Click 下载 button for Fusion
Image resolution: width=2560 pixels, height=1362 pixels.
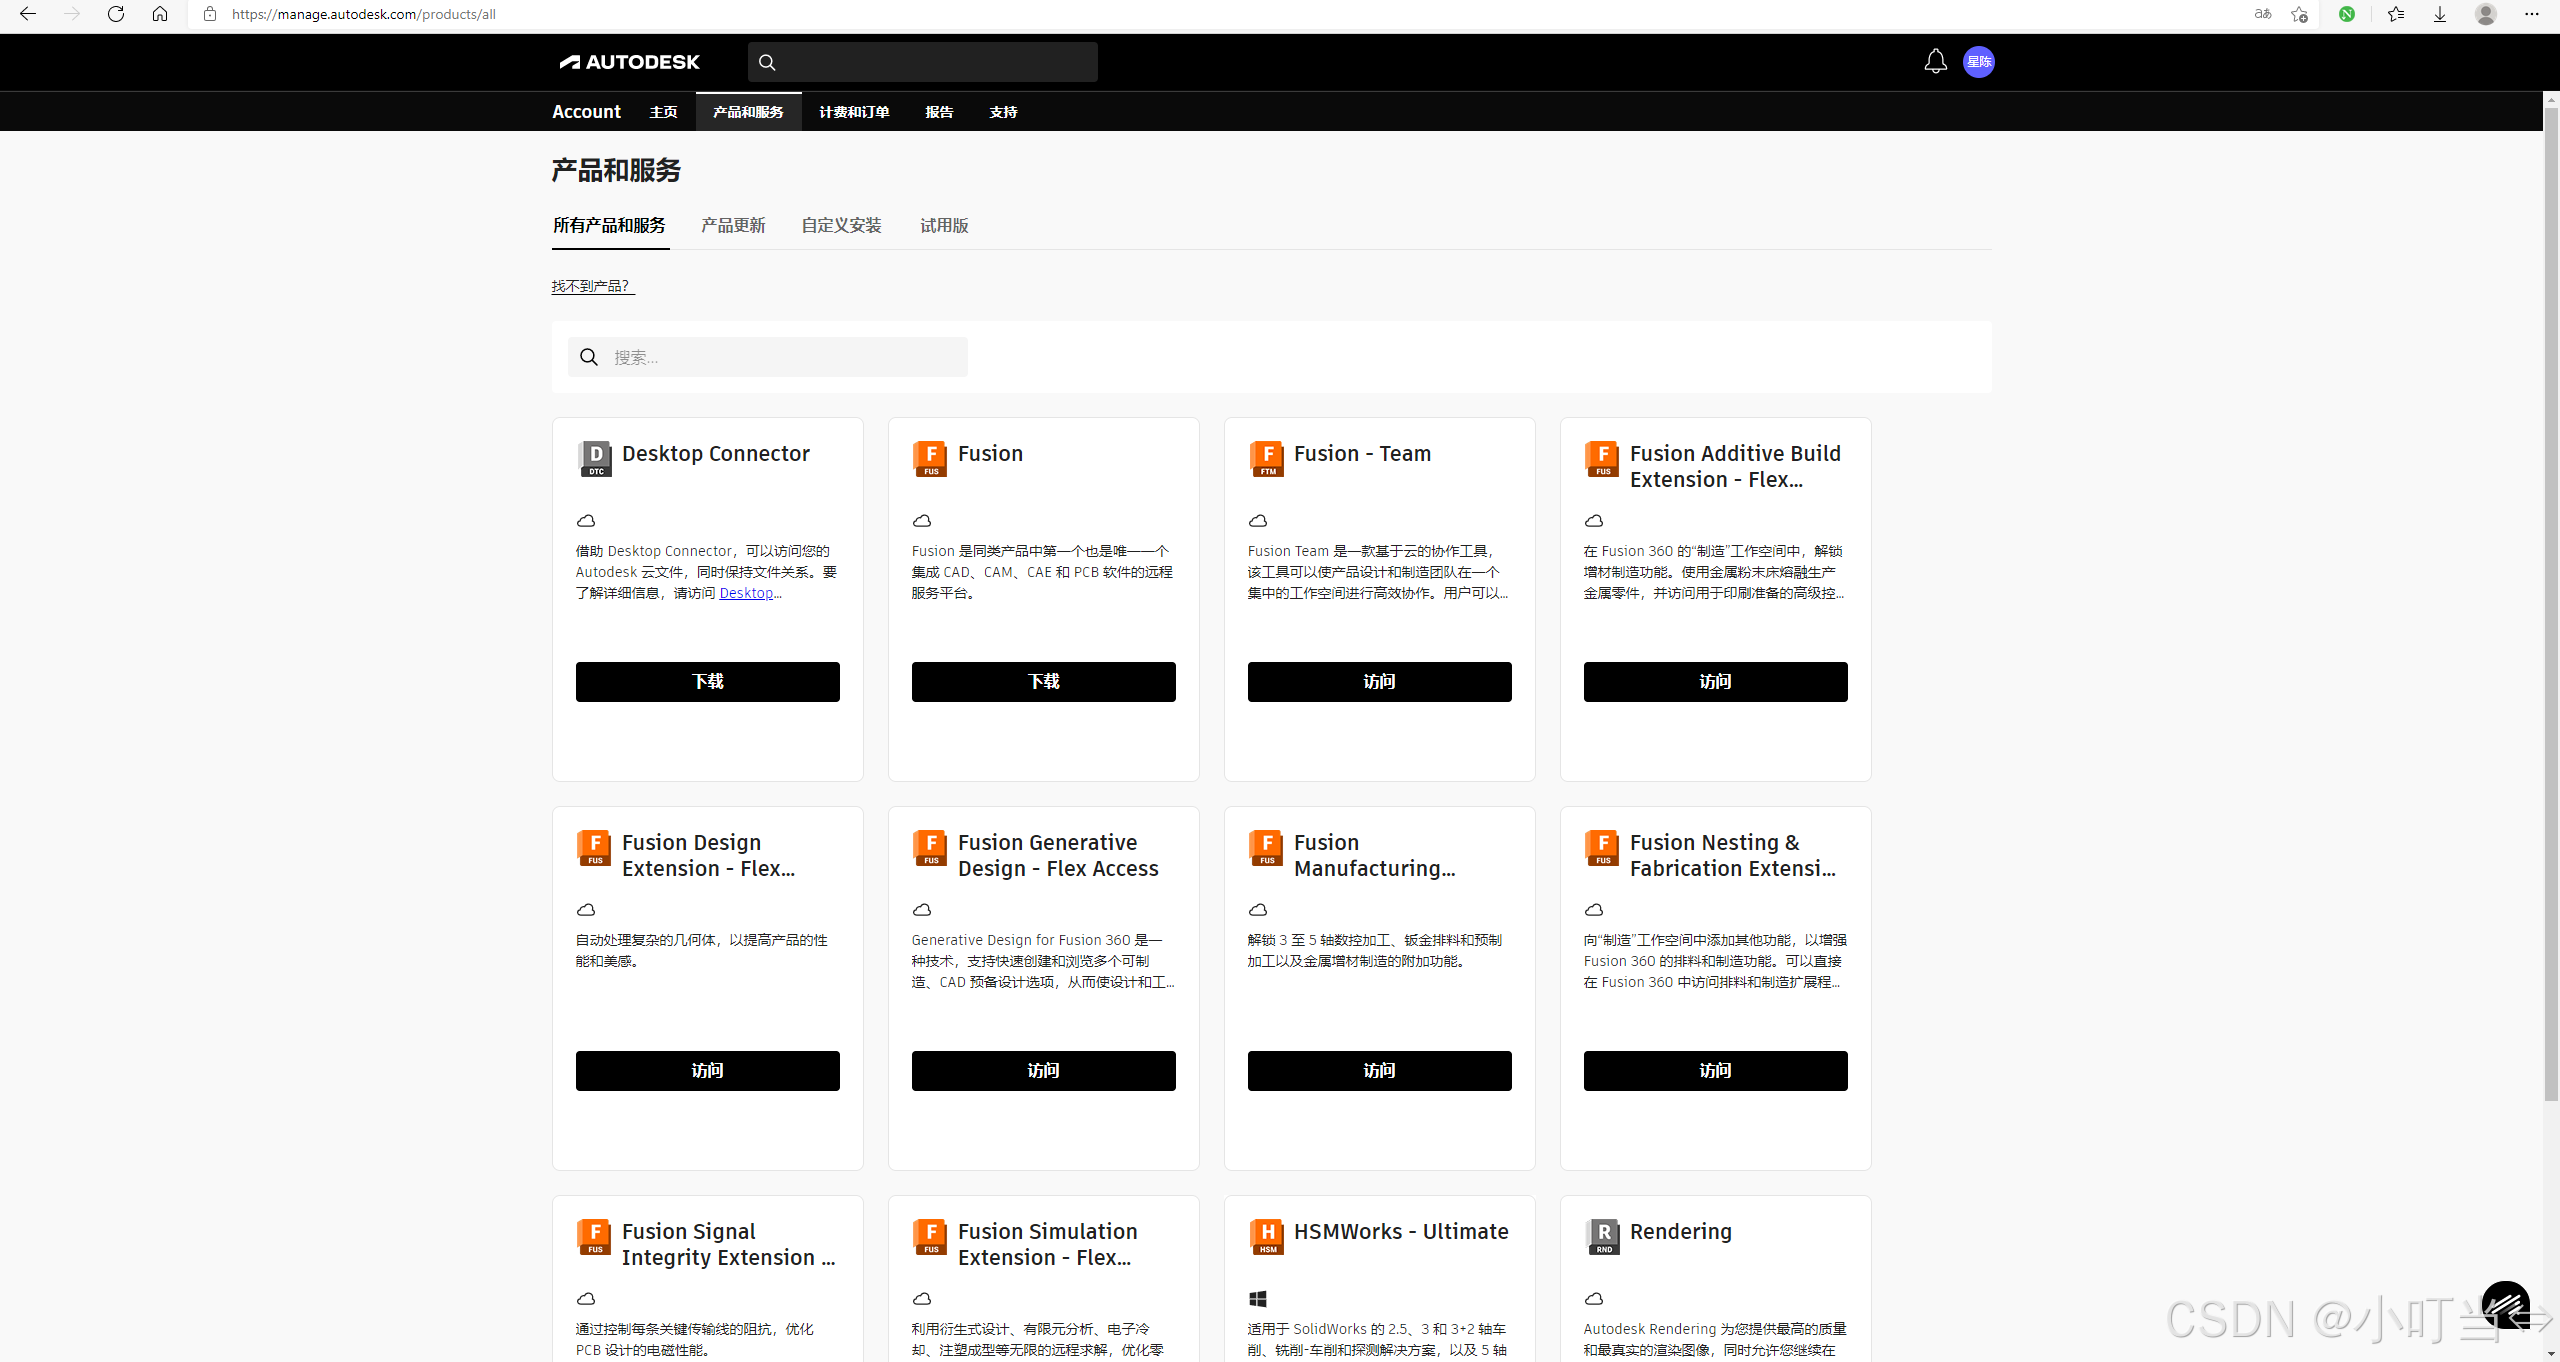pos(1043,682)
